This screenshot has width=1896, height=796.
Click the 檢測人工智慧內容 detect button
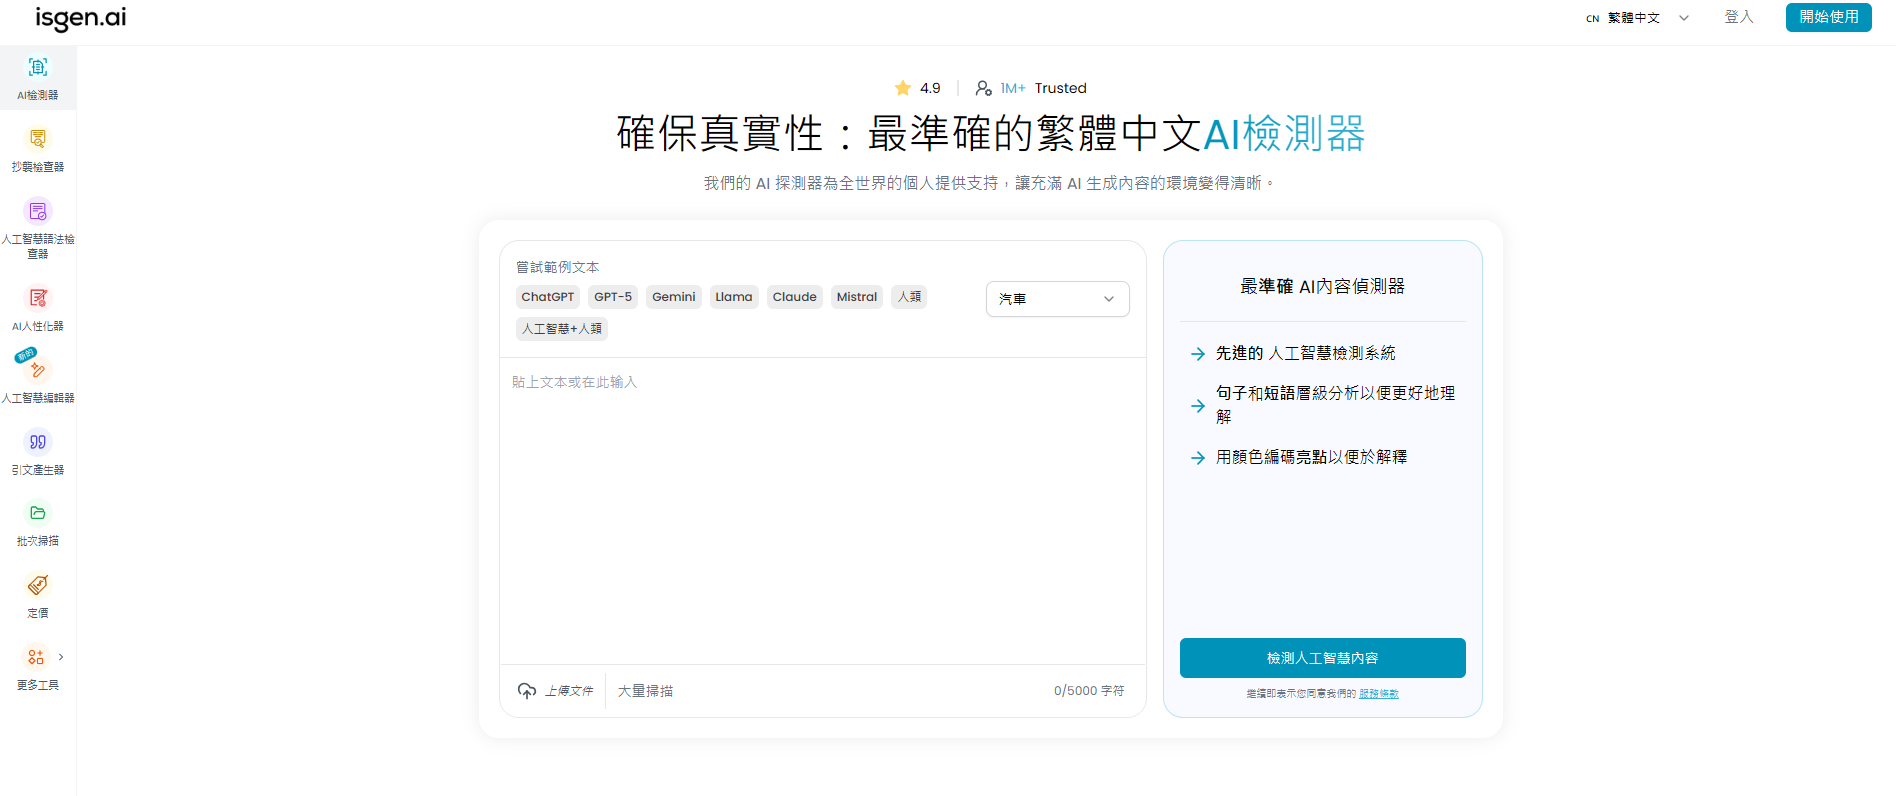tap(1322, 658)
